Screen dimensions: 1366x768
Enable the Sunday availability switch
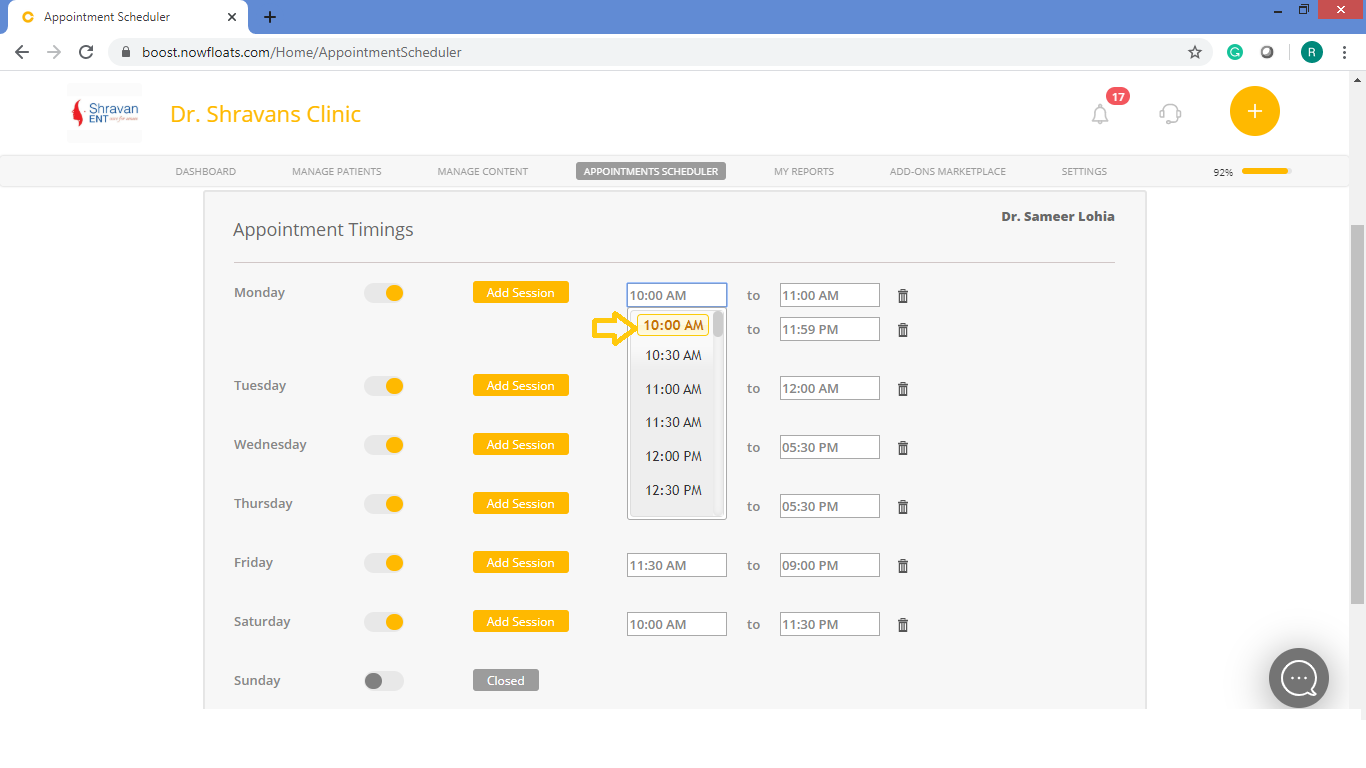384,681
